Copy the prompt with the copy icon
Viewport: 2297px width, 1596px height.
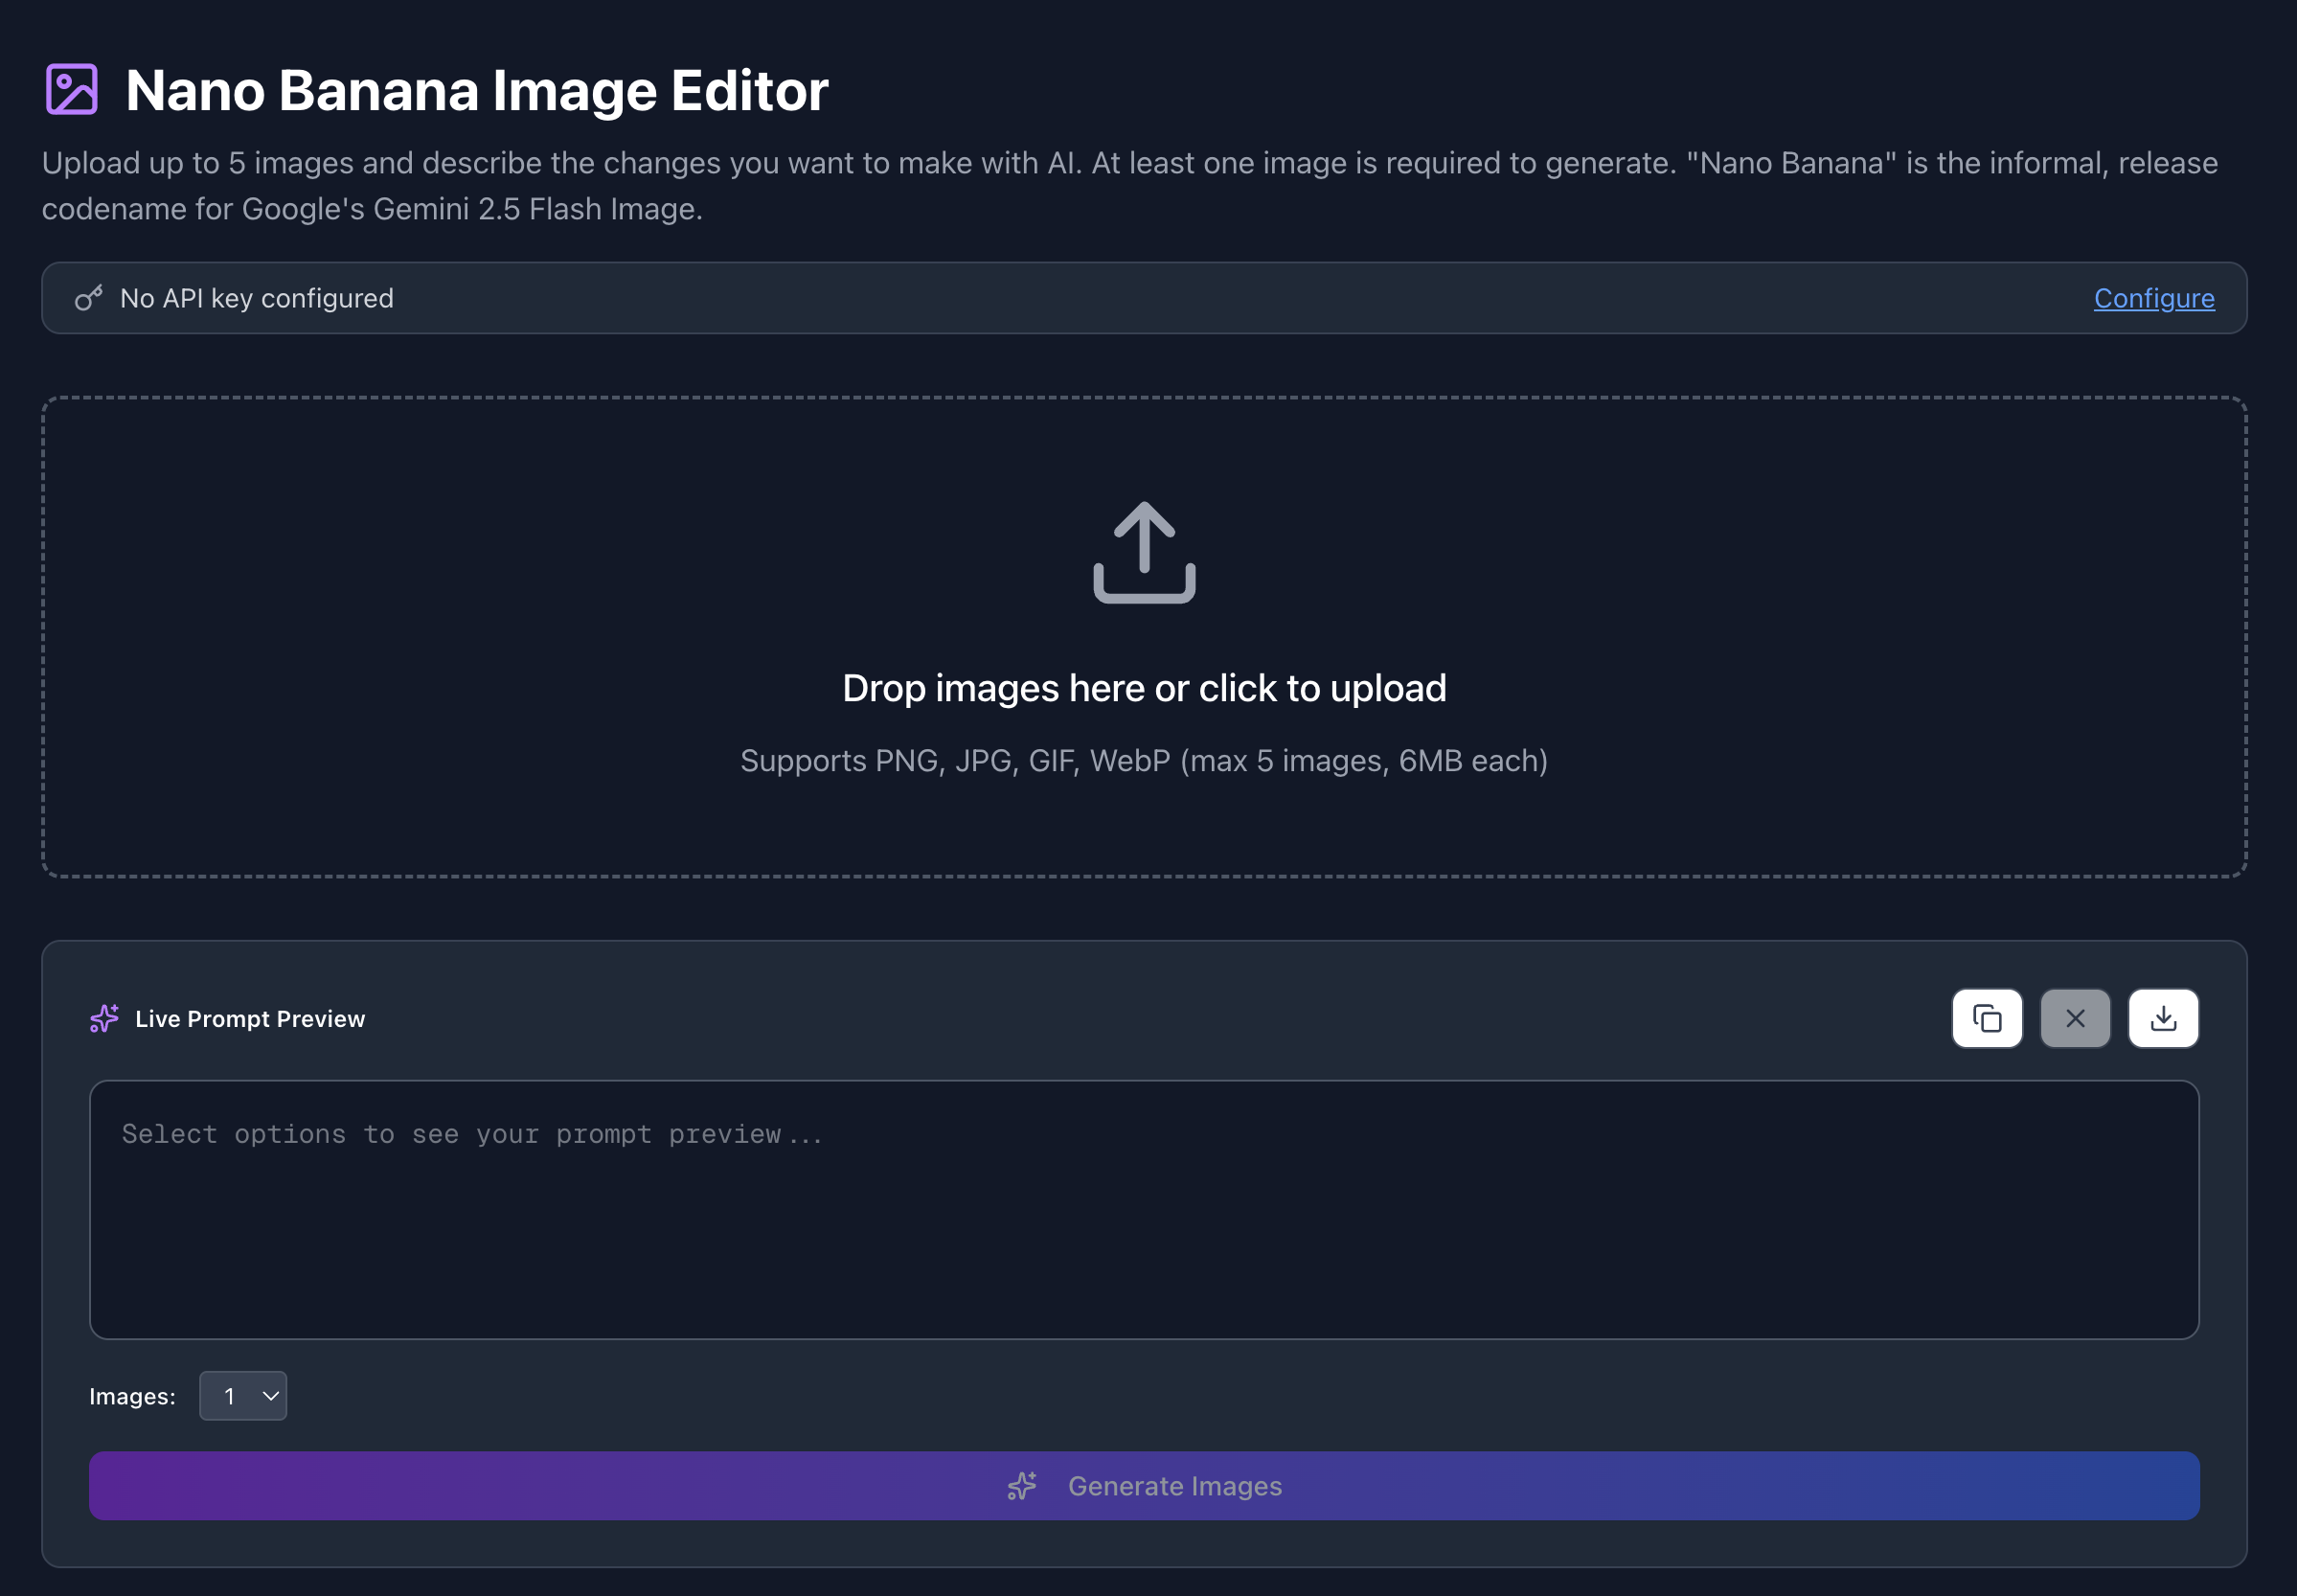point(1986,1018)
